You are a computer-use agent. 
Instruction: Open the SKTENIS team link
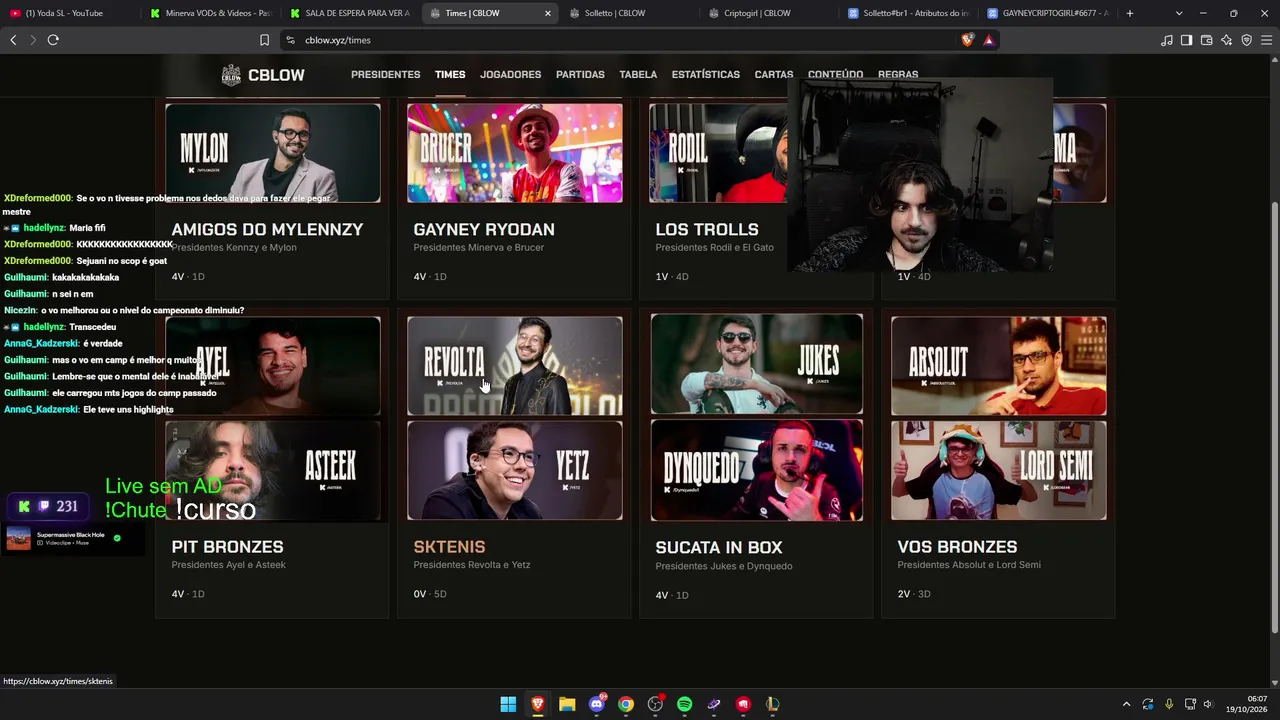[x=449, y=547]
